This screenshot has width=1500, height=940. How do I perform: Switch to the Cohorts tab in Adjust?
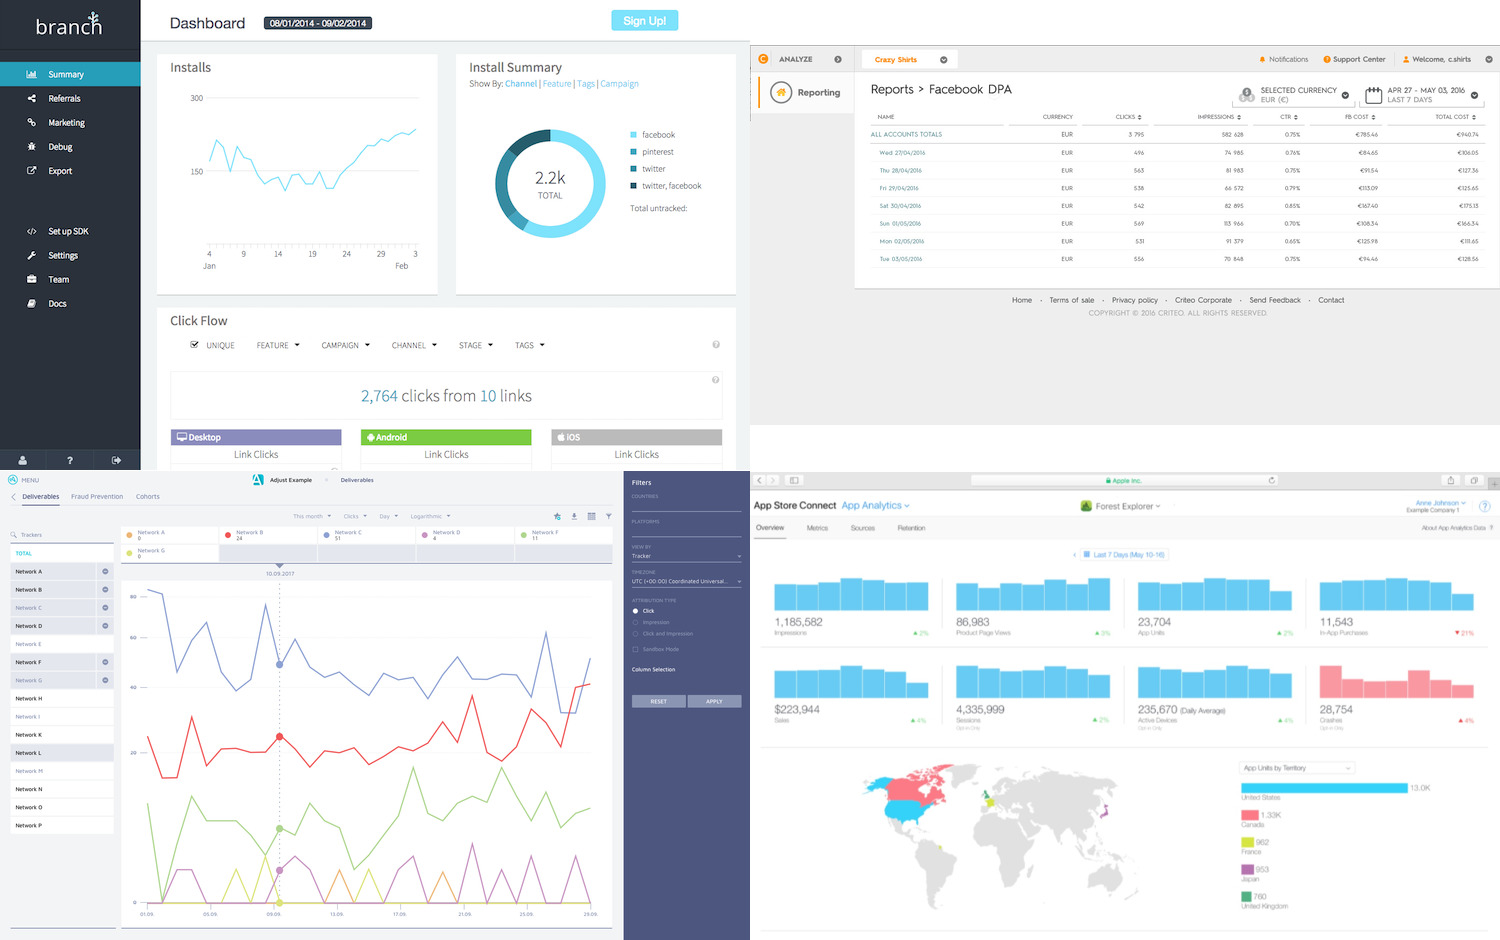pos(148,496)
